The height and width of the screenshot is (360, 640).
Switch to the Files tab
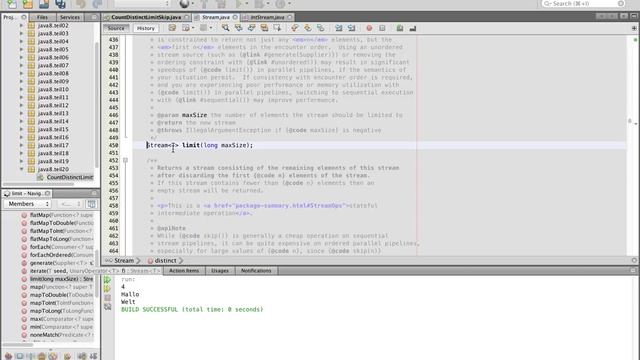pyautogui.click(x=42, y=17)
